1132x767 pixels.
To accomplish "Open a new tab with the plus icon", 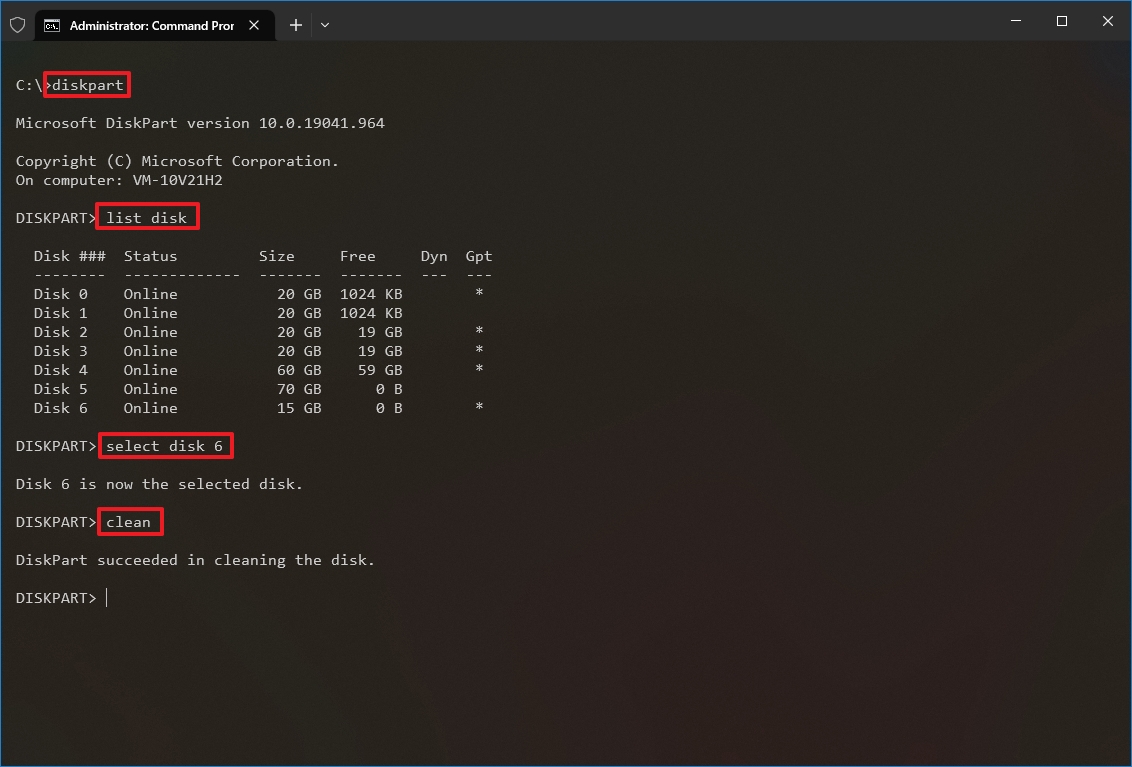I will click(295, 24).
